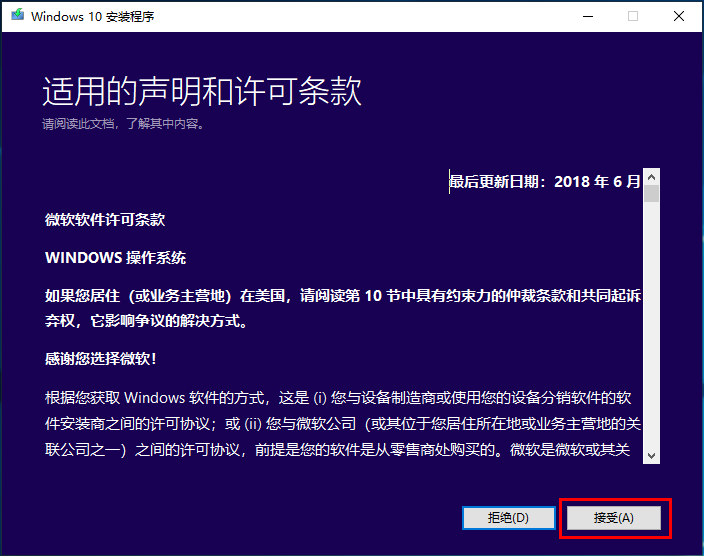
Task: Click the line starting 如果您居住 (或业务主营地)
Action: coord(343,296)
